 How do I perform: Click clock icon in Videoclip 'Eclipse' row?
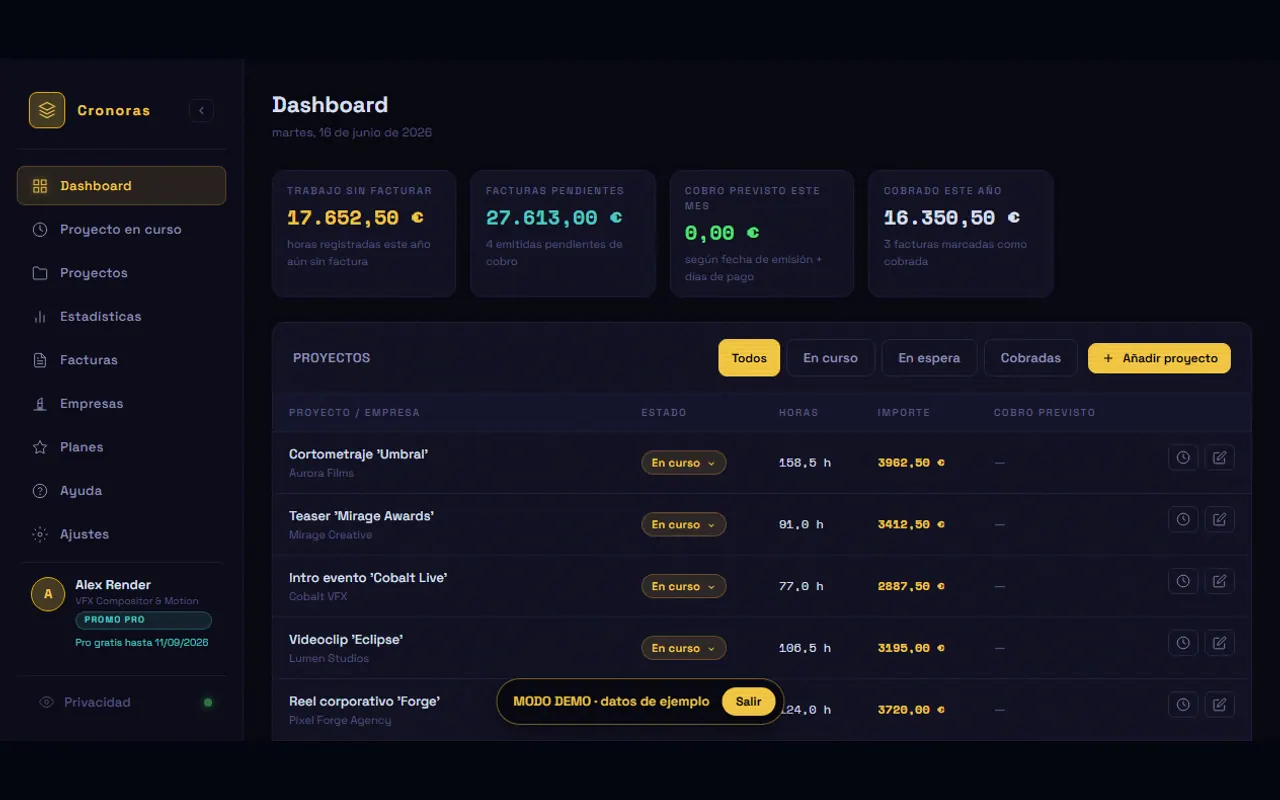coord(1183,643)
